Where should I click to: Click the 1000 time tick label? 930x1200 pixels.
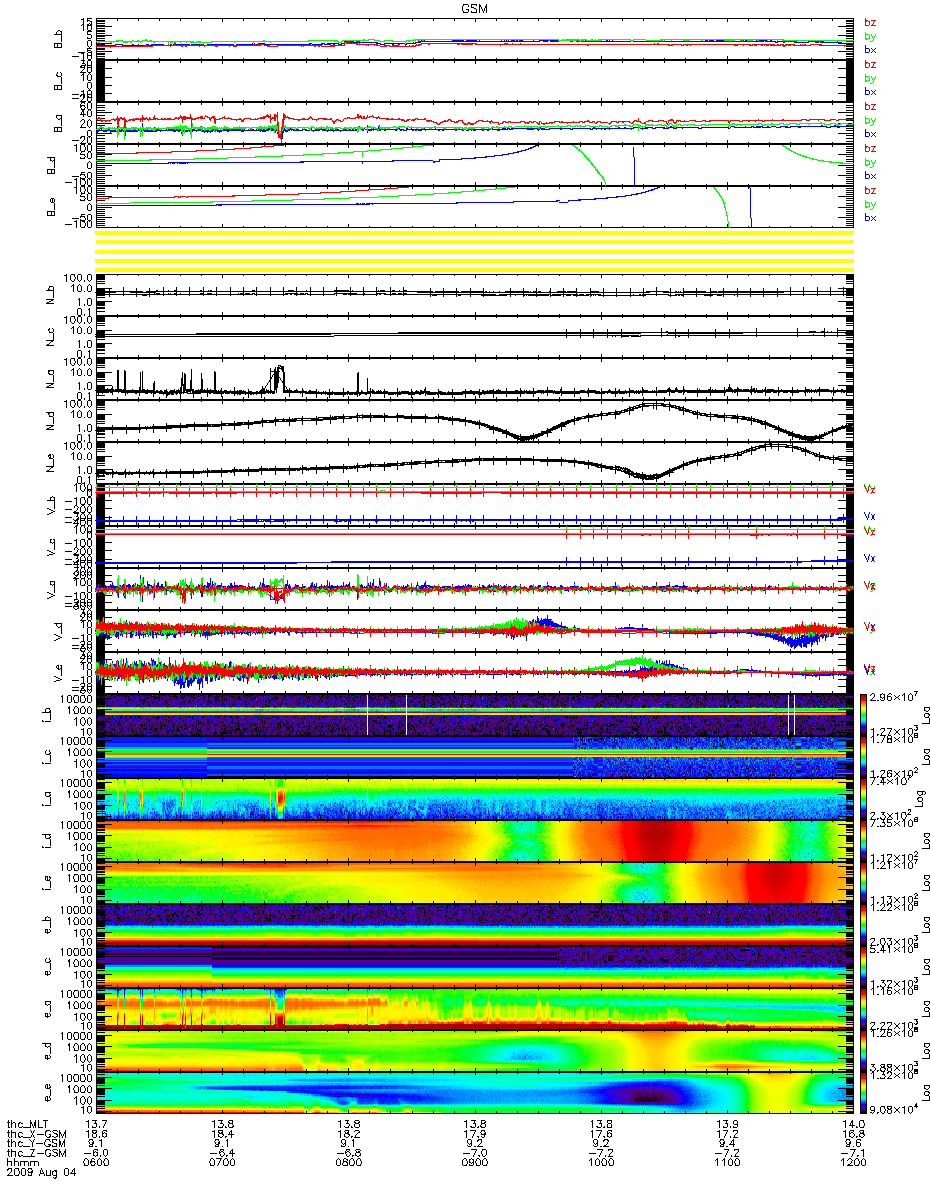coord(600,1164)
